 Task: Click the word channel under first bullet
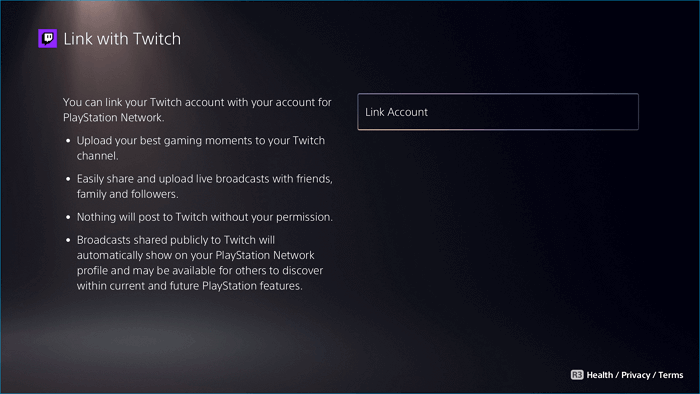tap(97, 156)
